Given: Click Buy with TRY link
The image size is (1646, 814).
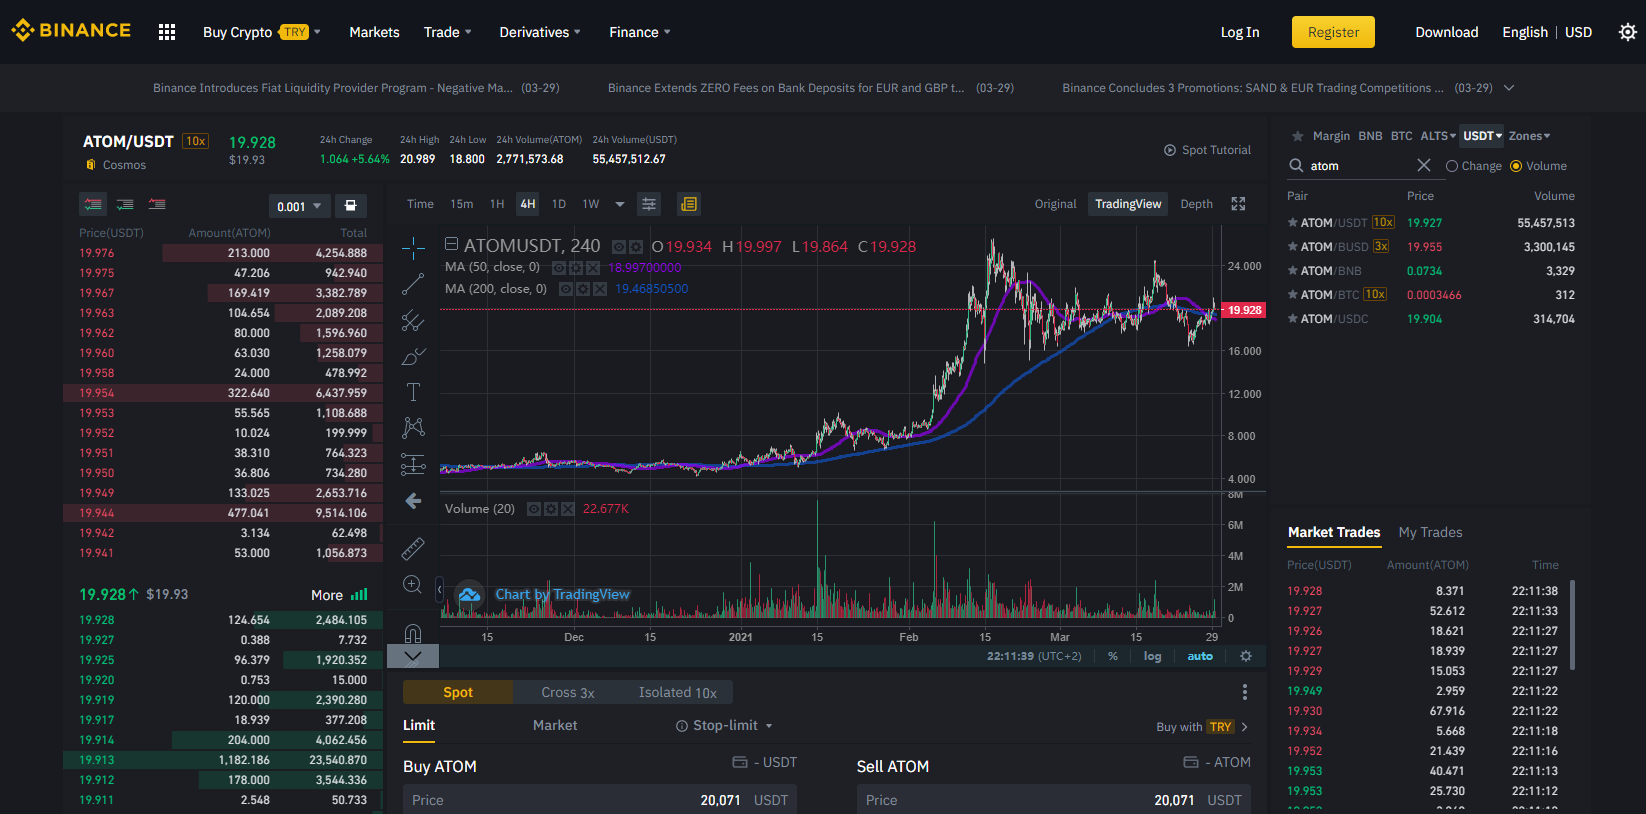Looking at the screenshot, I should (x=1202, y=727).
